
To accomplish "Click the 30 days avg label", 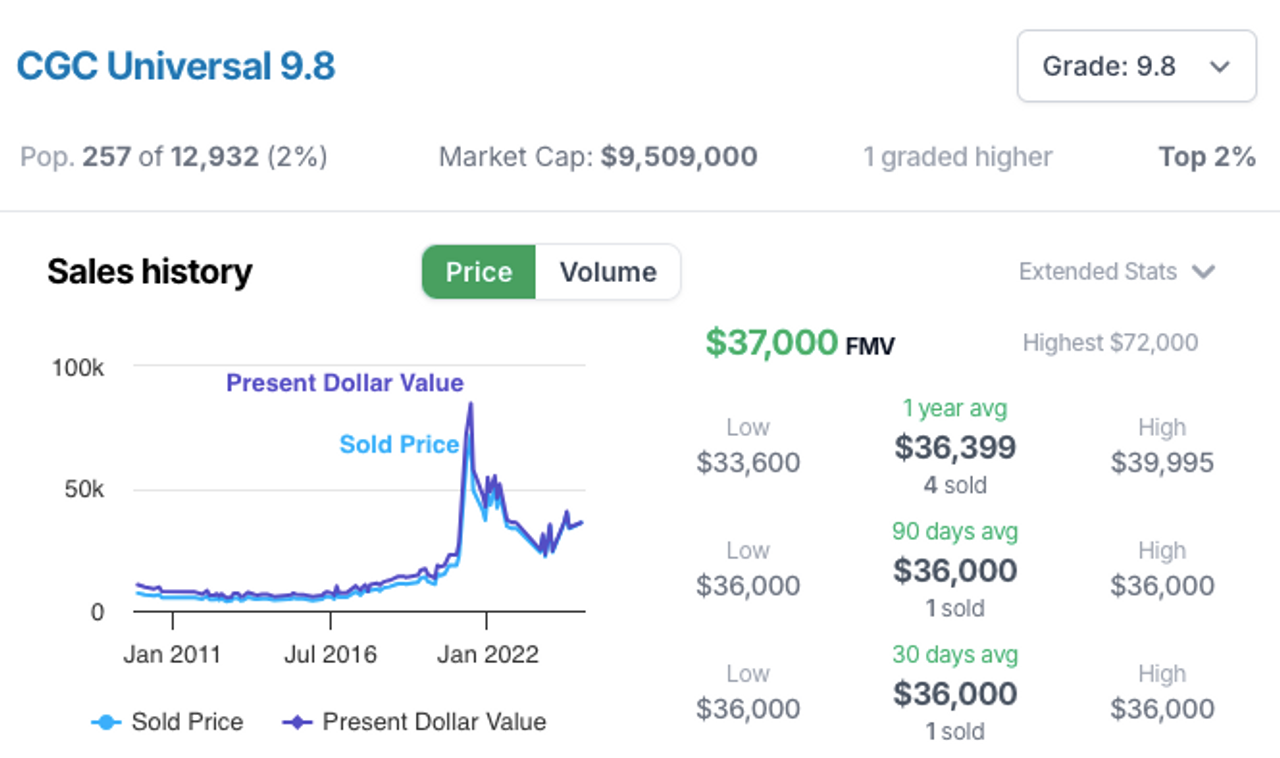I will click(955, 654).
